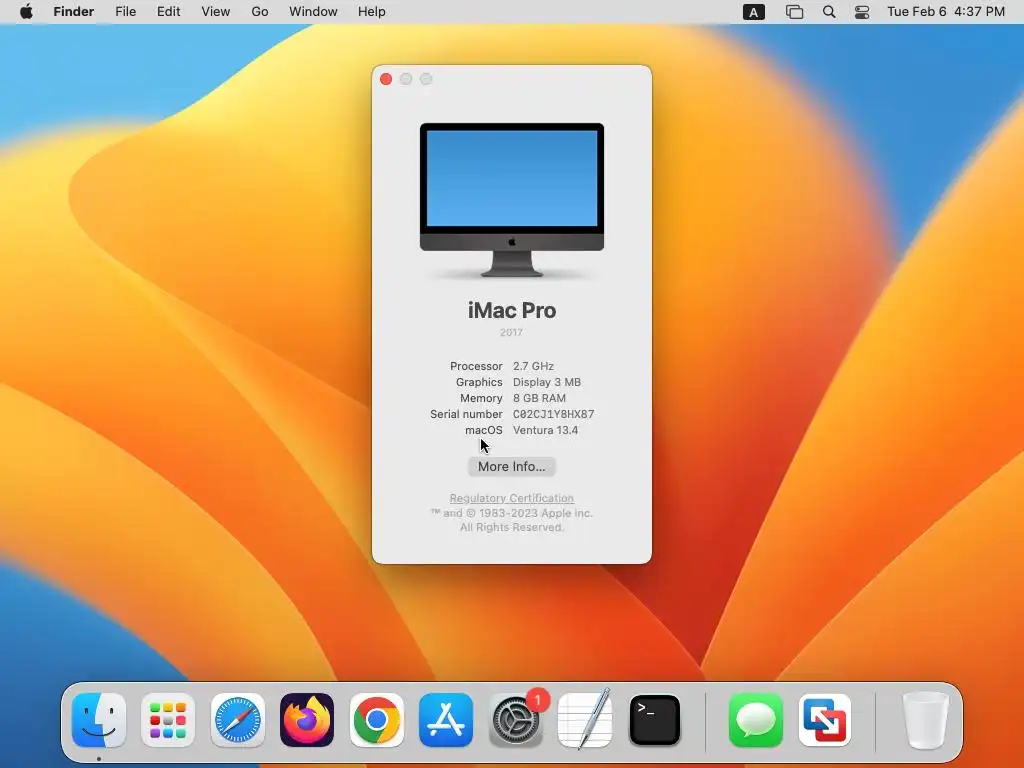Launch TextEdit from the Dock
The height and width of the screenshot is (768, 1024).
click(585, 720)
